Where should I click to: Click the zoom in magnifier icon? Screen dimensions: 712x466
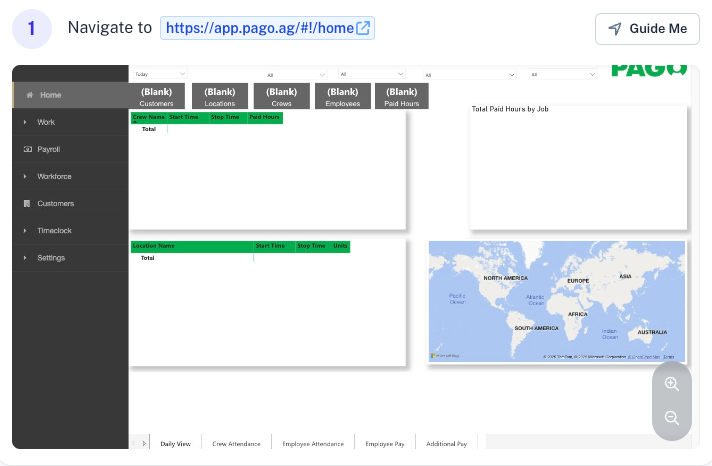[672, 384]
